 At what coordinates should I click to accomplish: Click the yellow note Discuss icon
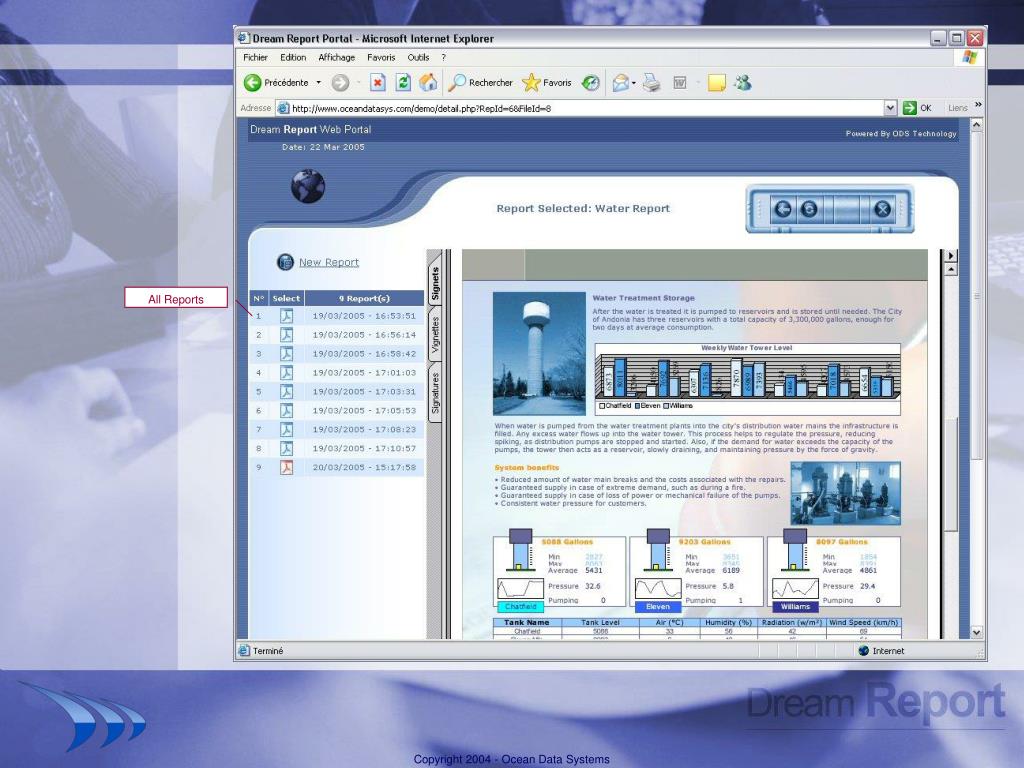click(716, 83)
